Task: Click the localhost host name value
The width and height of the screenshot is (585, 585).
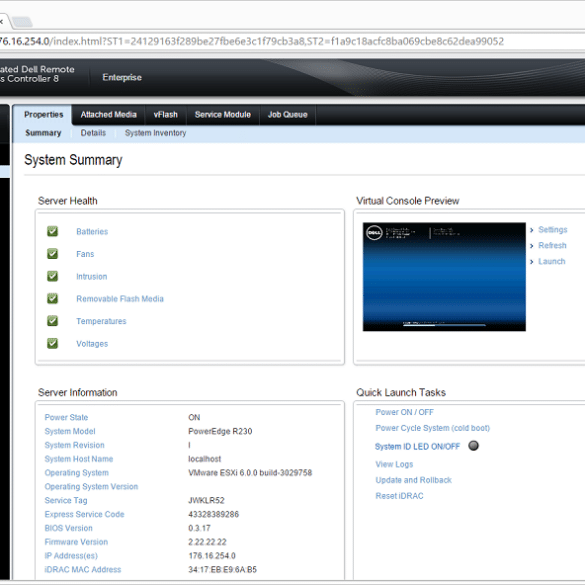Action: pos(204,459)
